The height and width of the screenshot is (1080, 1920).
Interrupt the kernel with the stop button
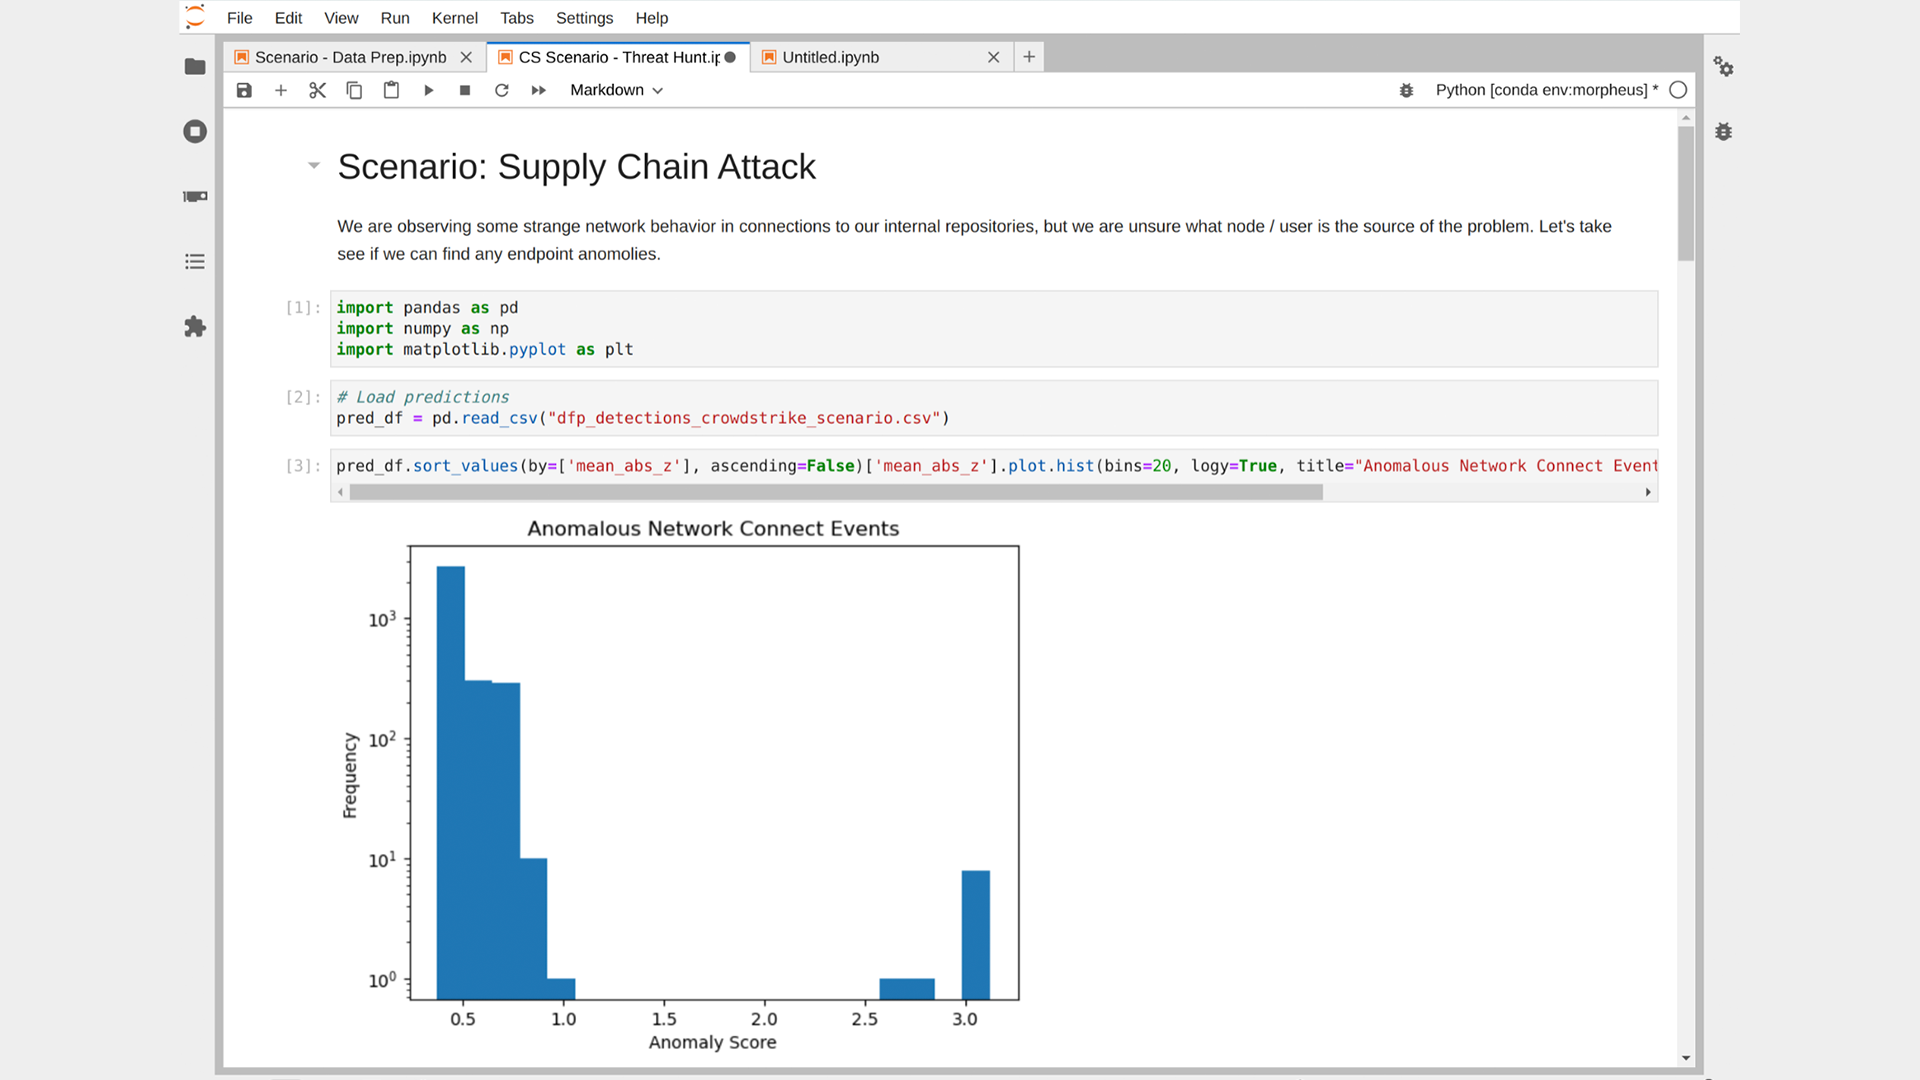(465, 90)
